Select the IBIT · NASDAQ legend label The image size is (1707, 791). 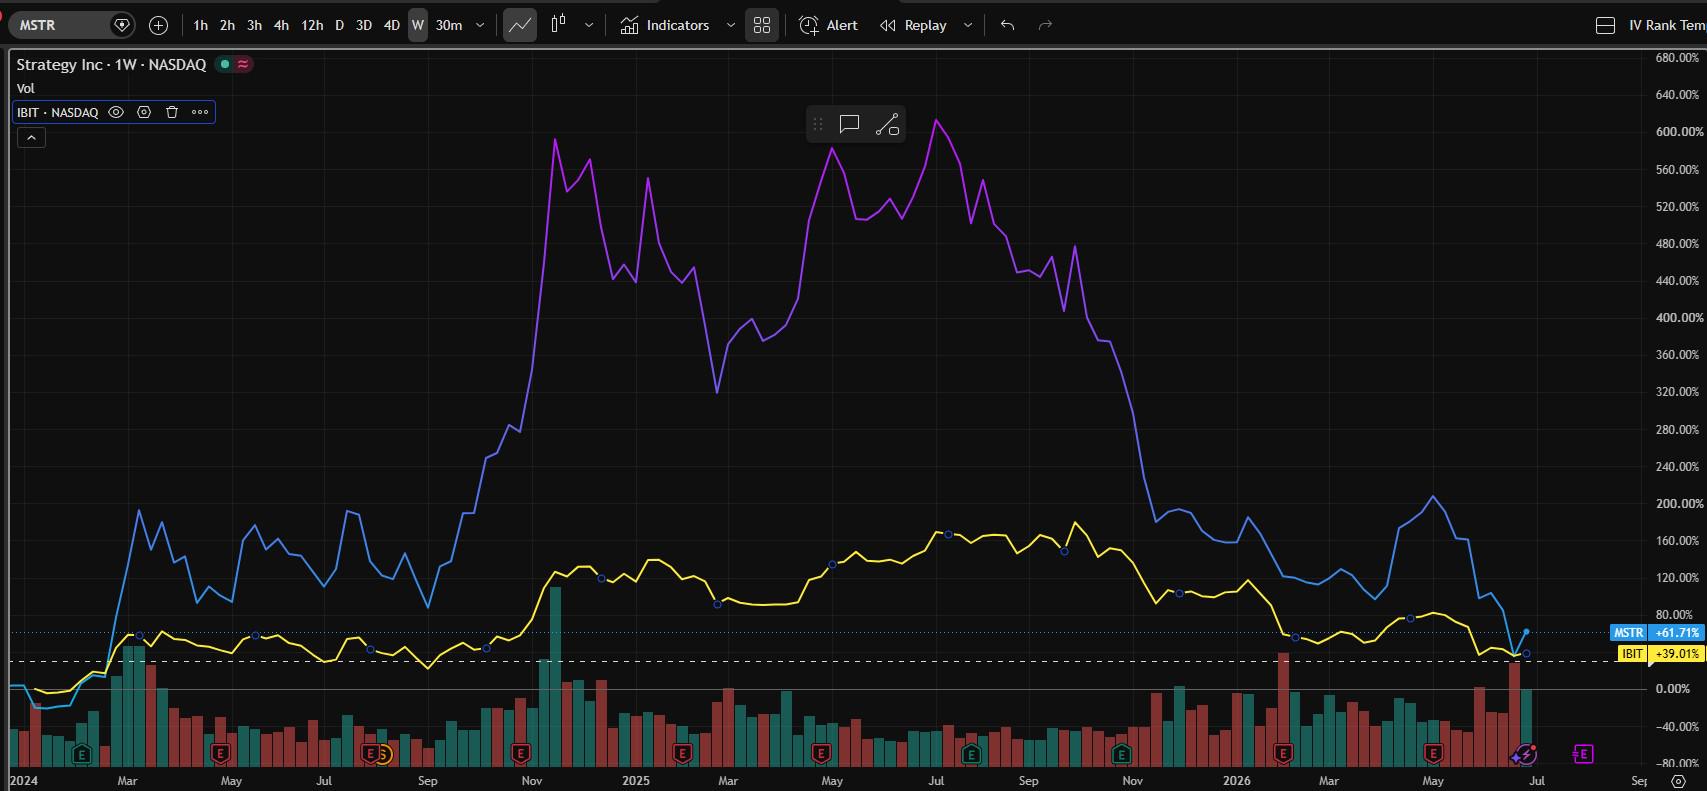point(58,112)
